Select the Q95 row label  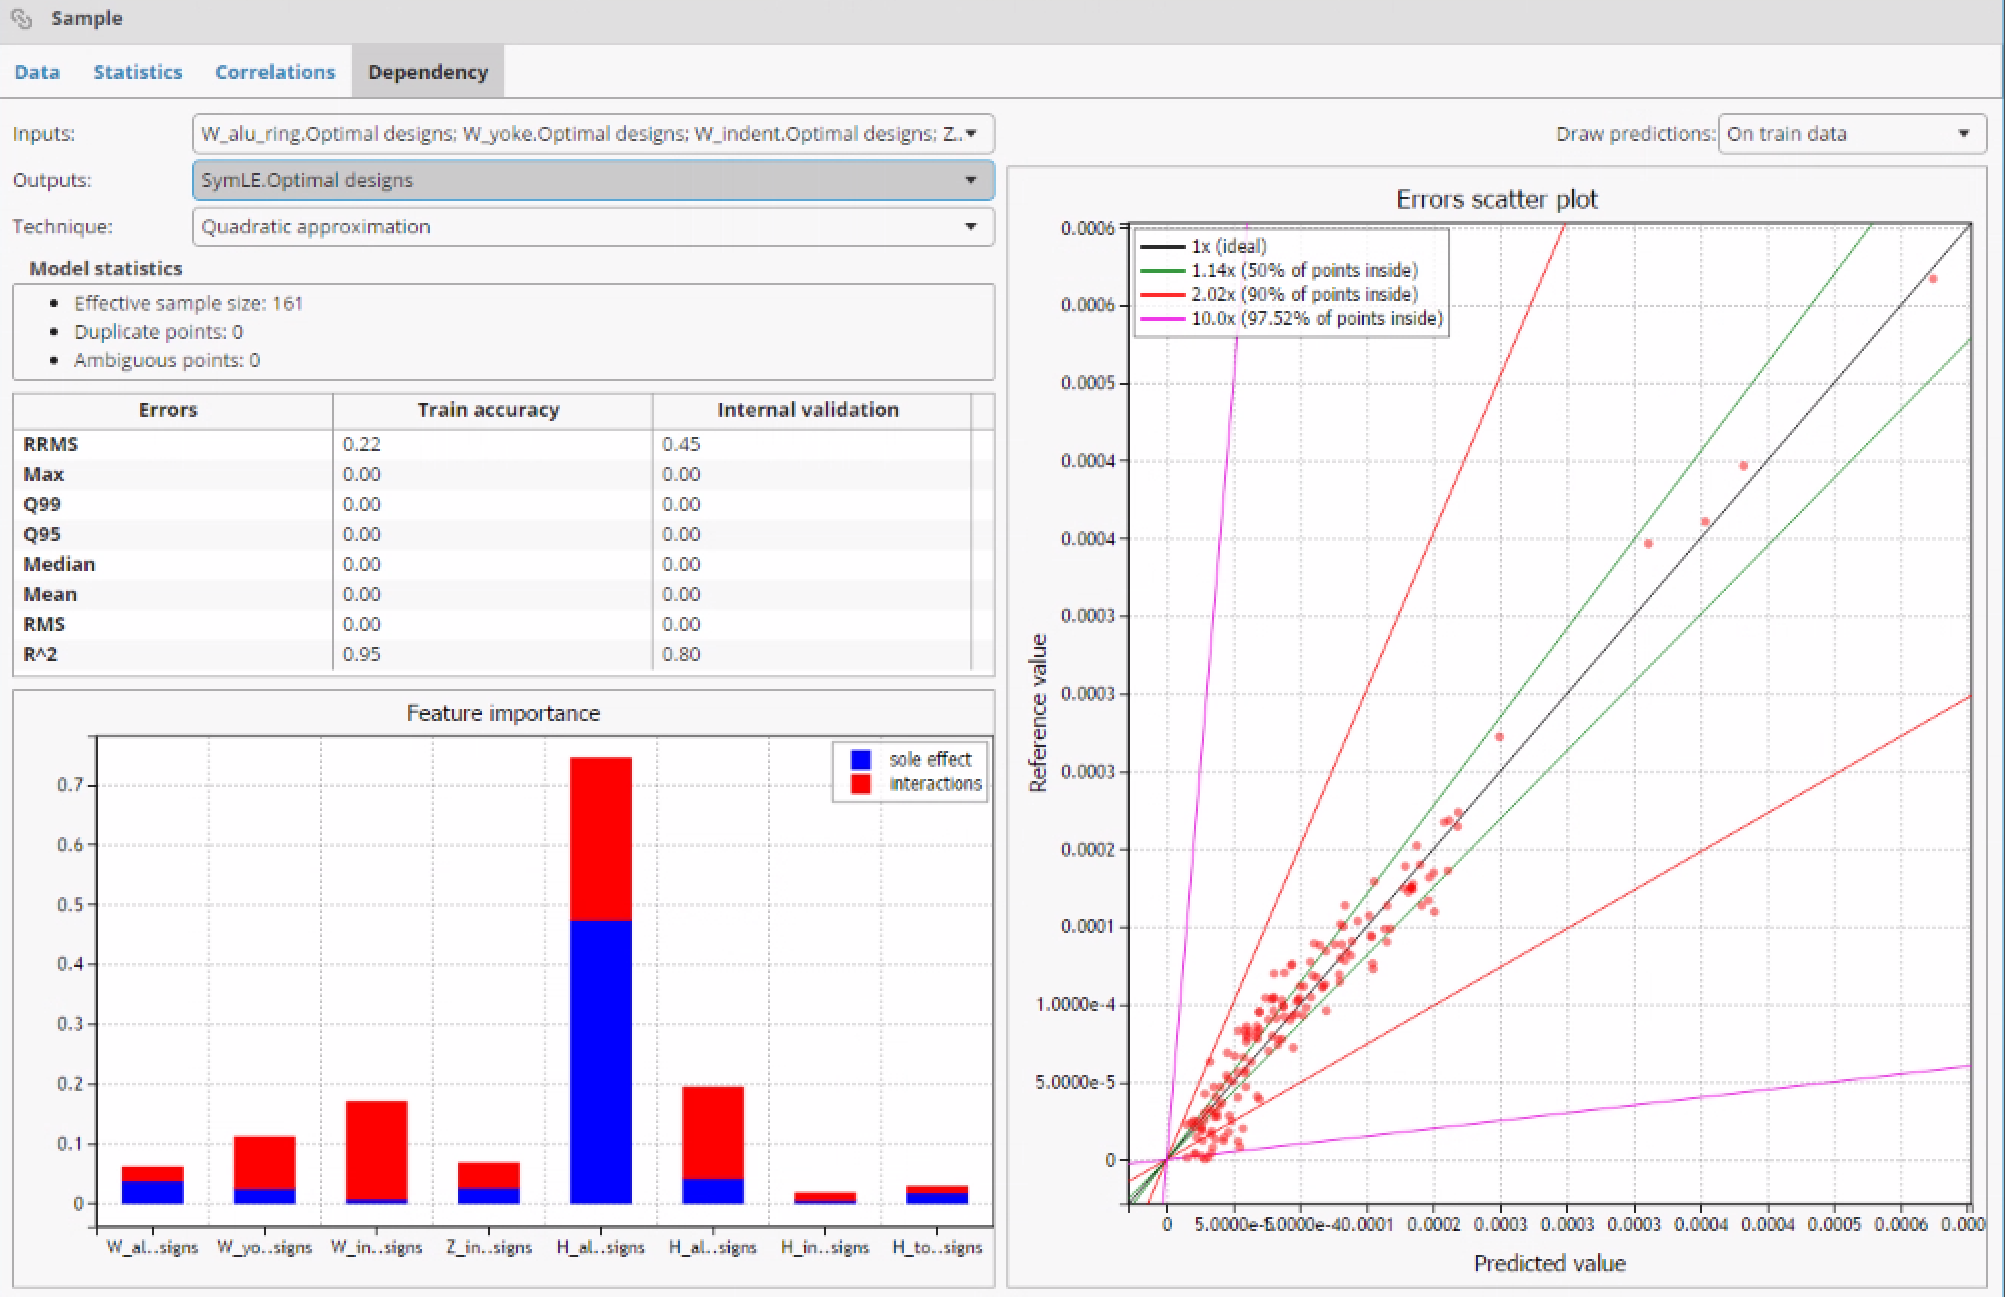[42, 534]
